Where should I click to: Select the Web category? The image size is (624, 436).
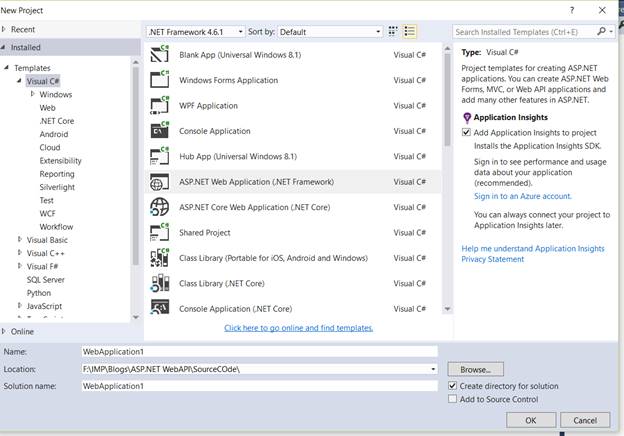point(47,107)
